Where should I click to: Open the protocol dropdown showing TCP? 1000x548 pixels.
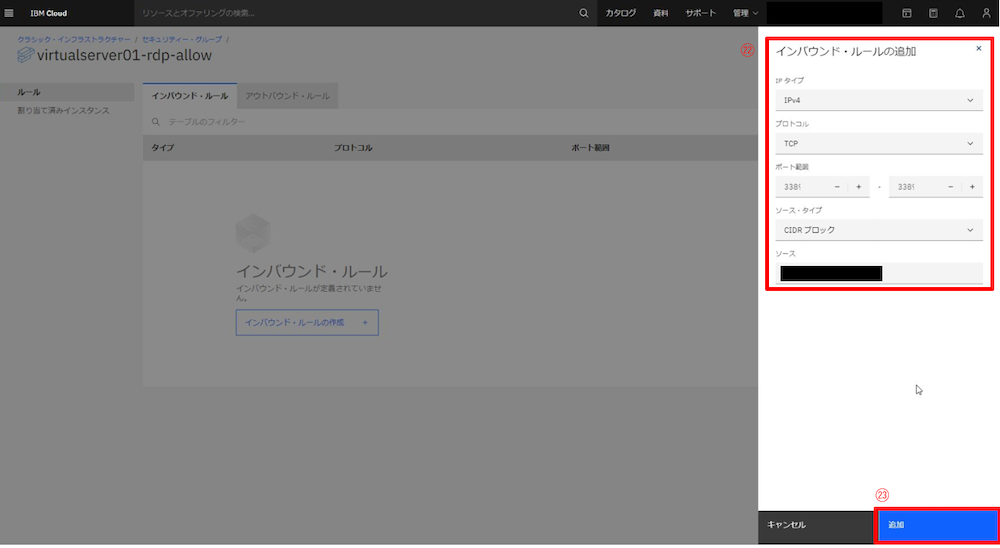[x=879, y=144]
